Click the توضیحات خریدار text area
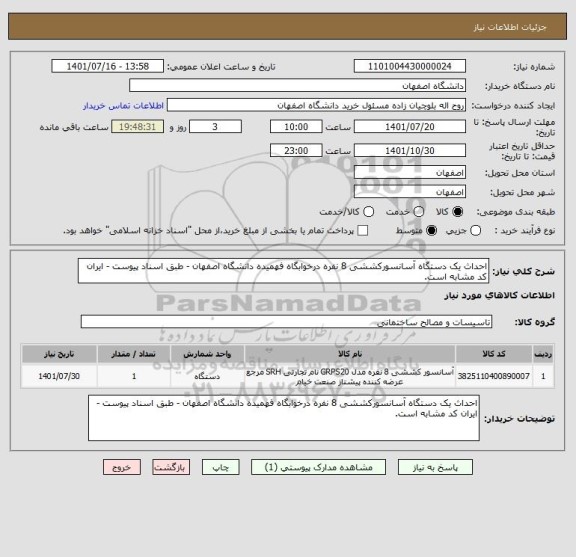The height and width of the screenshot is (557, 576). pos(284,418)
